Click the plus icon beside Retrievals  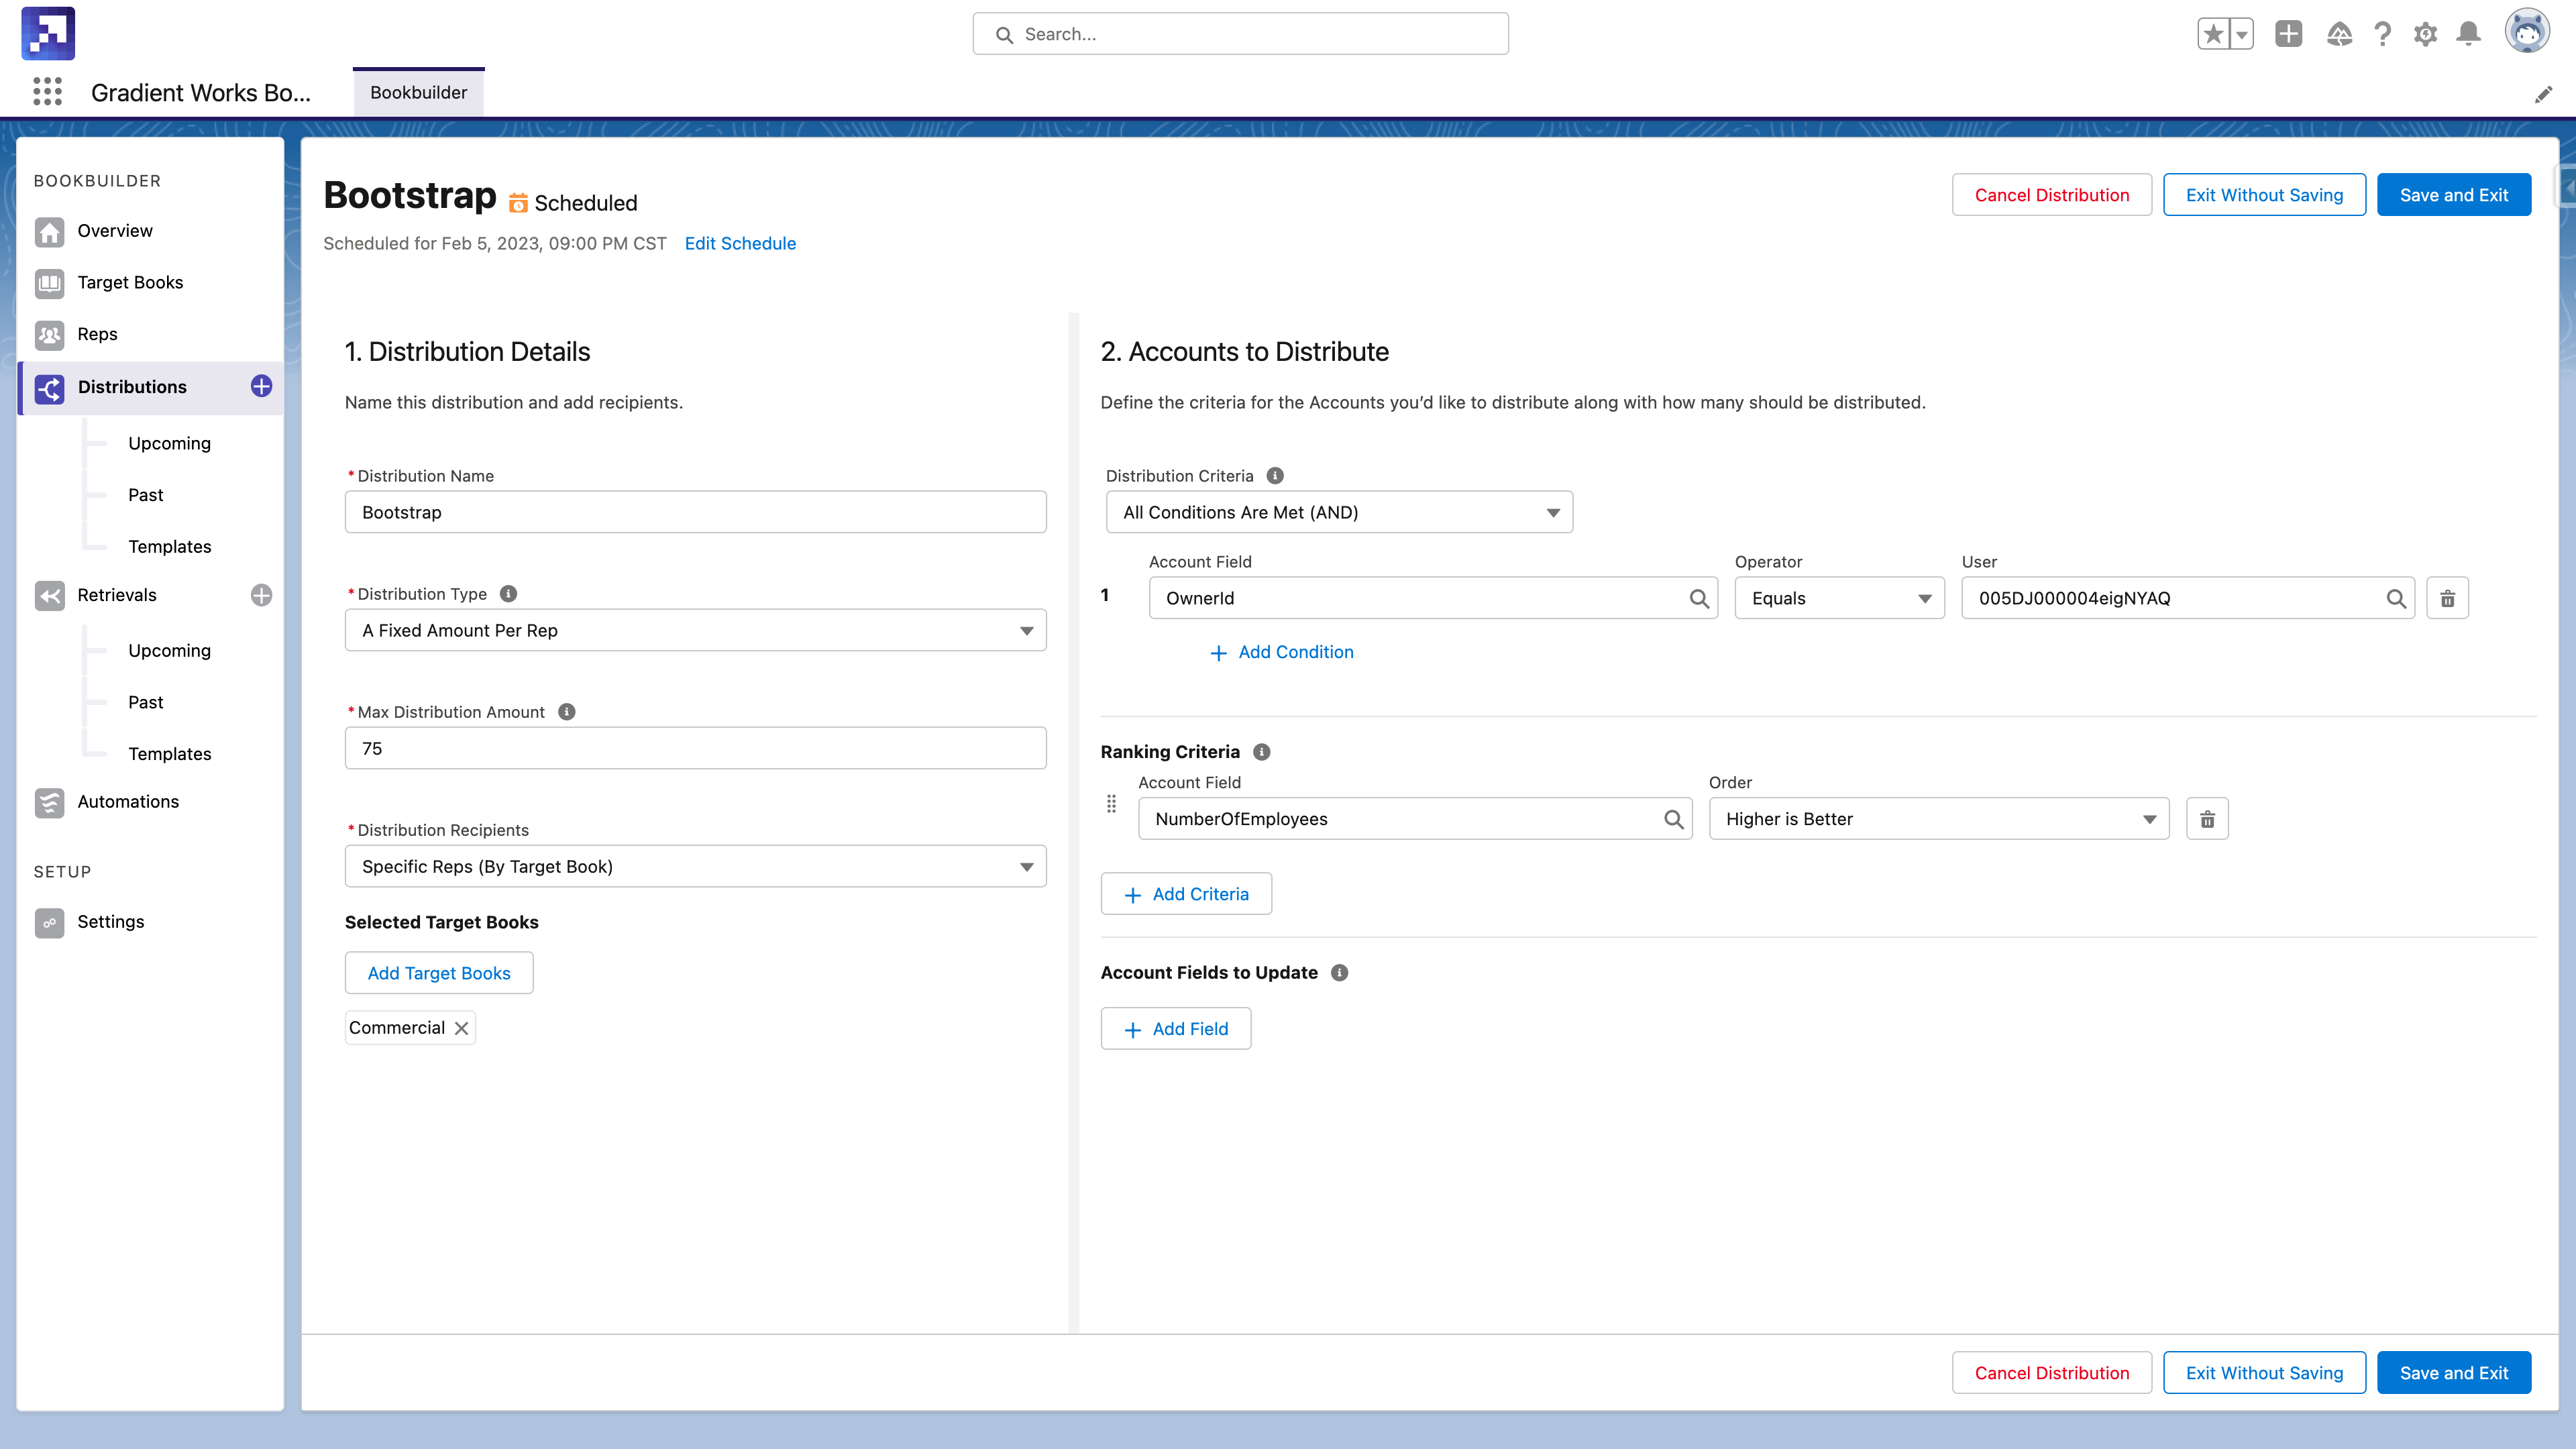(261, 595)
